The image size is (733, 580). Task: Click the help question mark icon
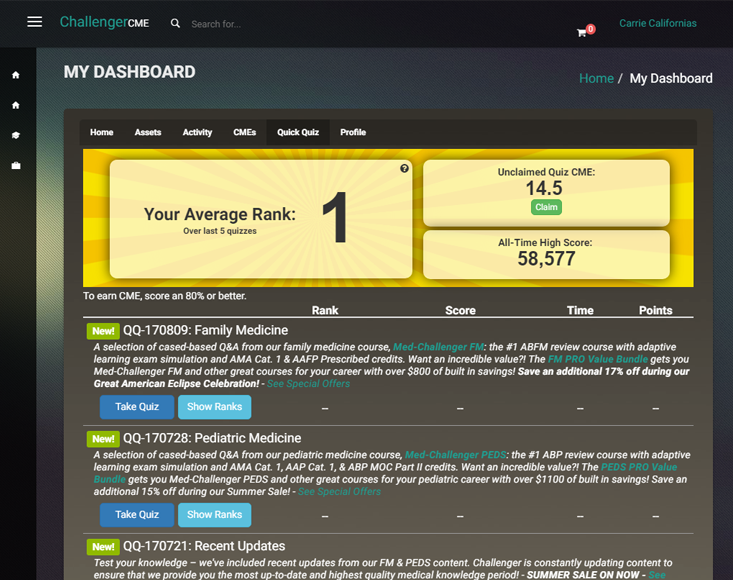404,169
